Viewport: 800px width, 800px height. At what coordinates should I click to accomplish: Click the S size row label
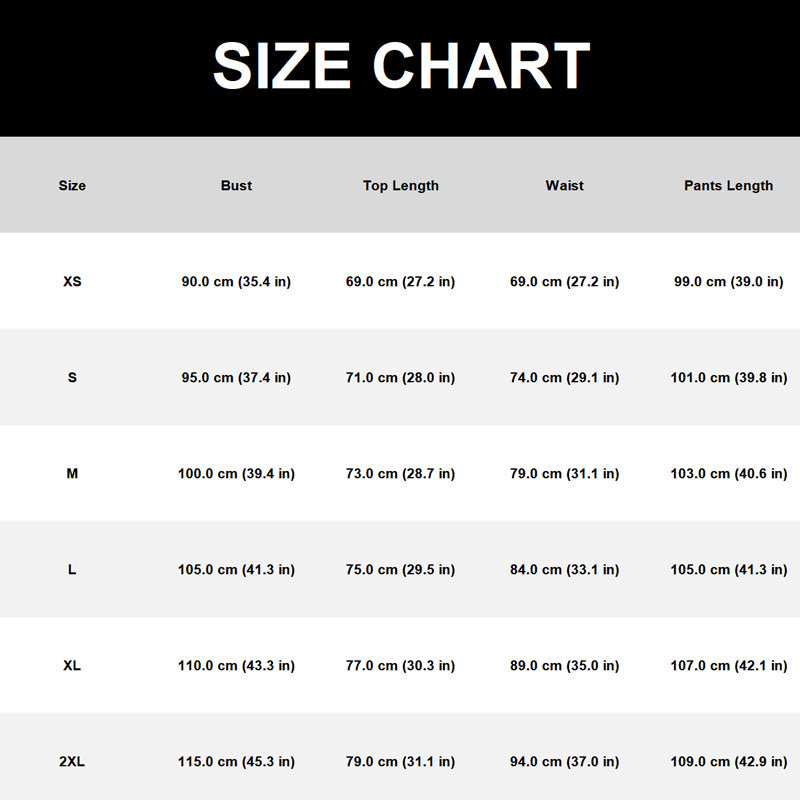tap(72, 377)
